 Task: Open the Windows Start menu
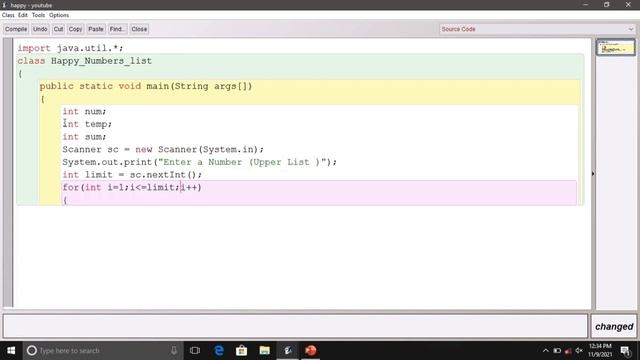[x=11, y=351]
